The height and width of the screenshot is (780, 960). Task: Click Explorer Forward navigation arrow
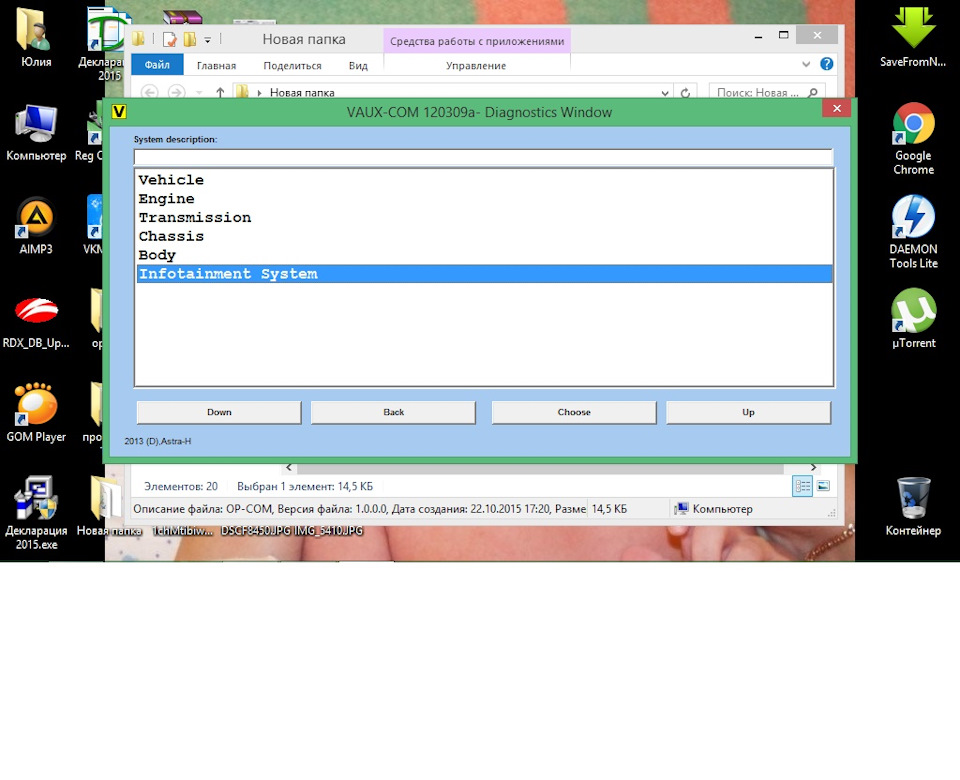pyautogui.click(x=176, y=92)
